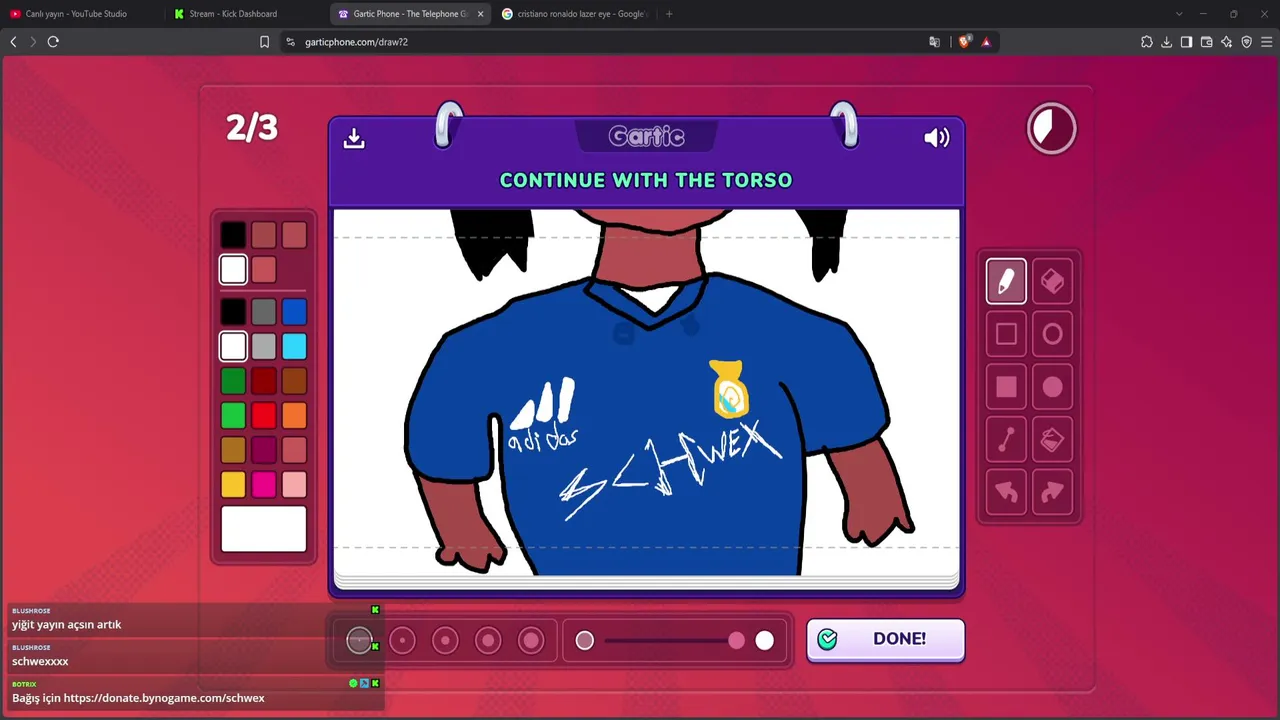This screenshot has width=1280, height=720.
Task: Click the round timer indicator
Action: tap(1052, 129)
